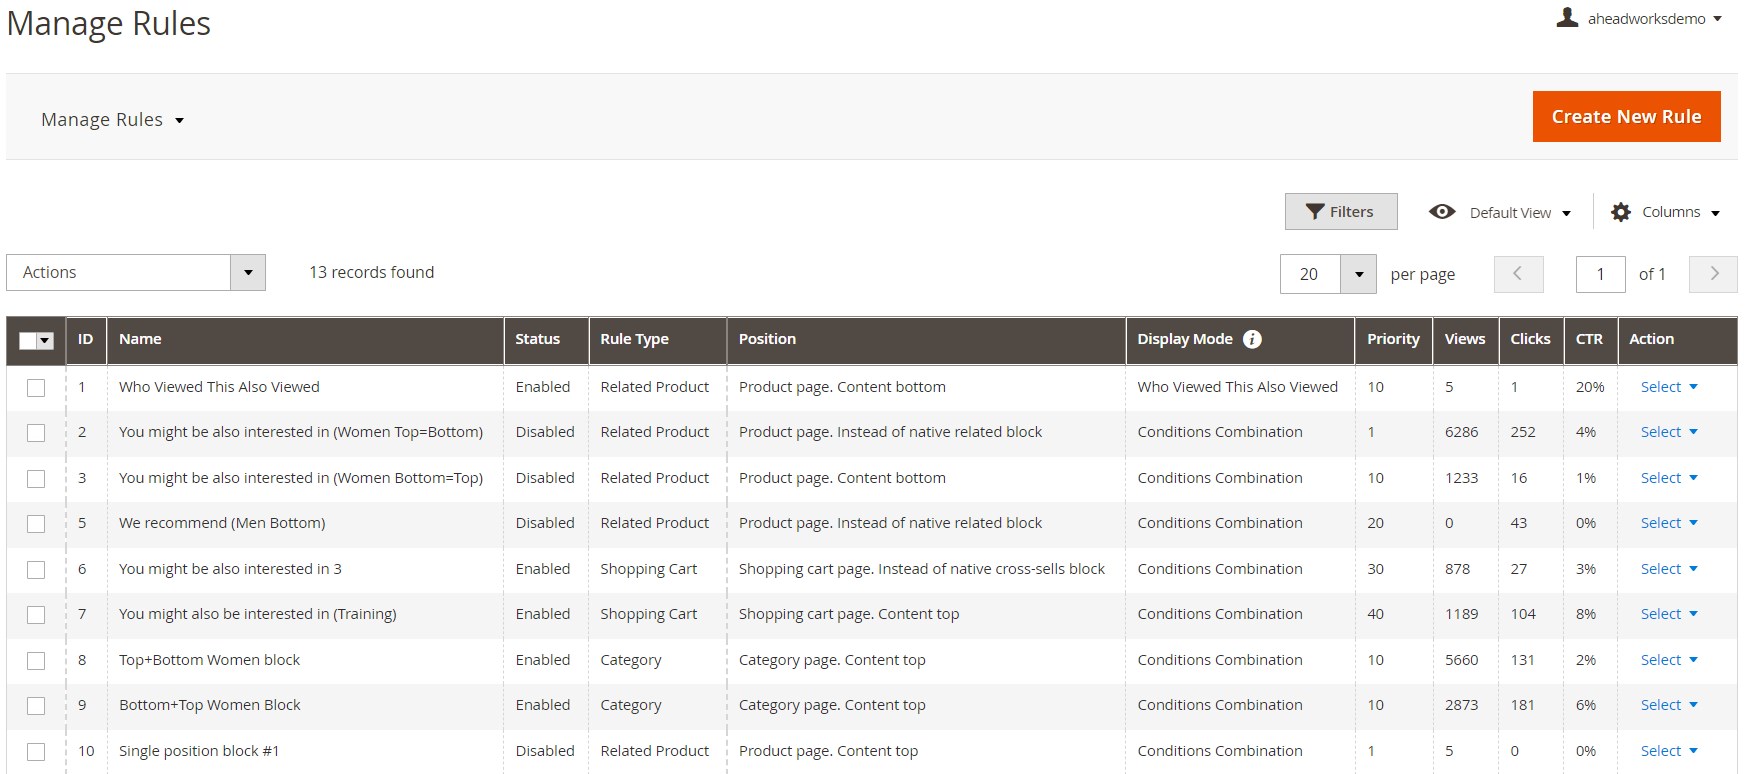
Task: Check the row for Who Viewed This Also Viewed
Action: coord(36,388)
